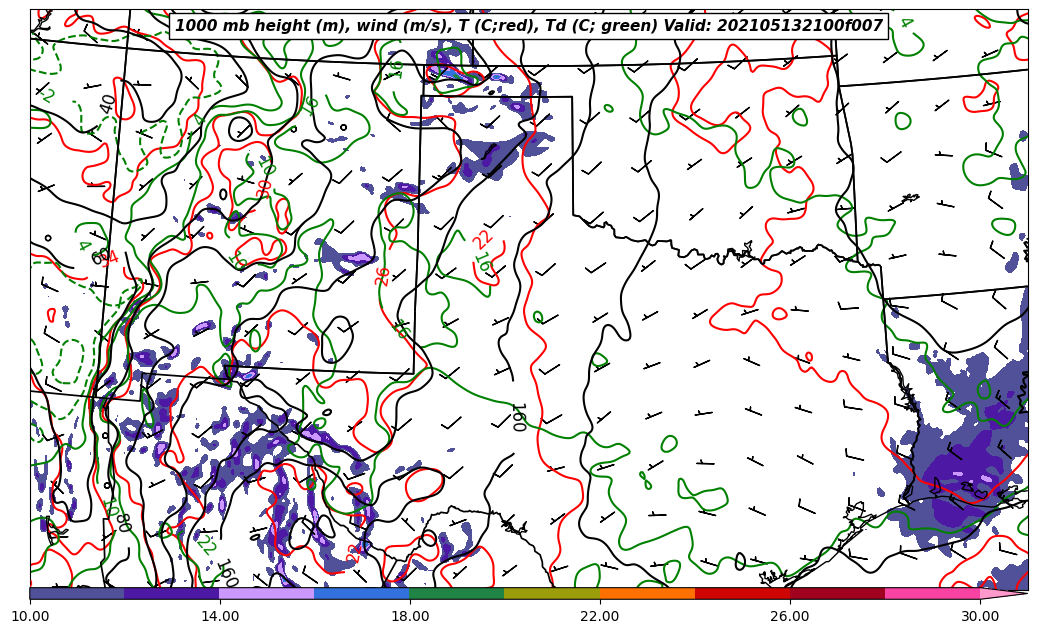Viewport: 1037px width, 633px height.
Task: Select the lavender 14–16 colorbar segment
Action: click(267, 593)
